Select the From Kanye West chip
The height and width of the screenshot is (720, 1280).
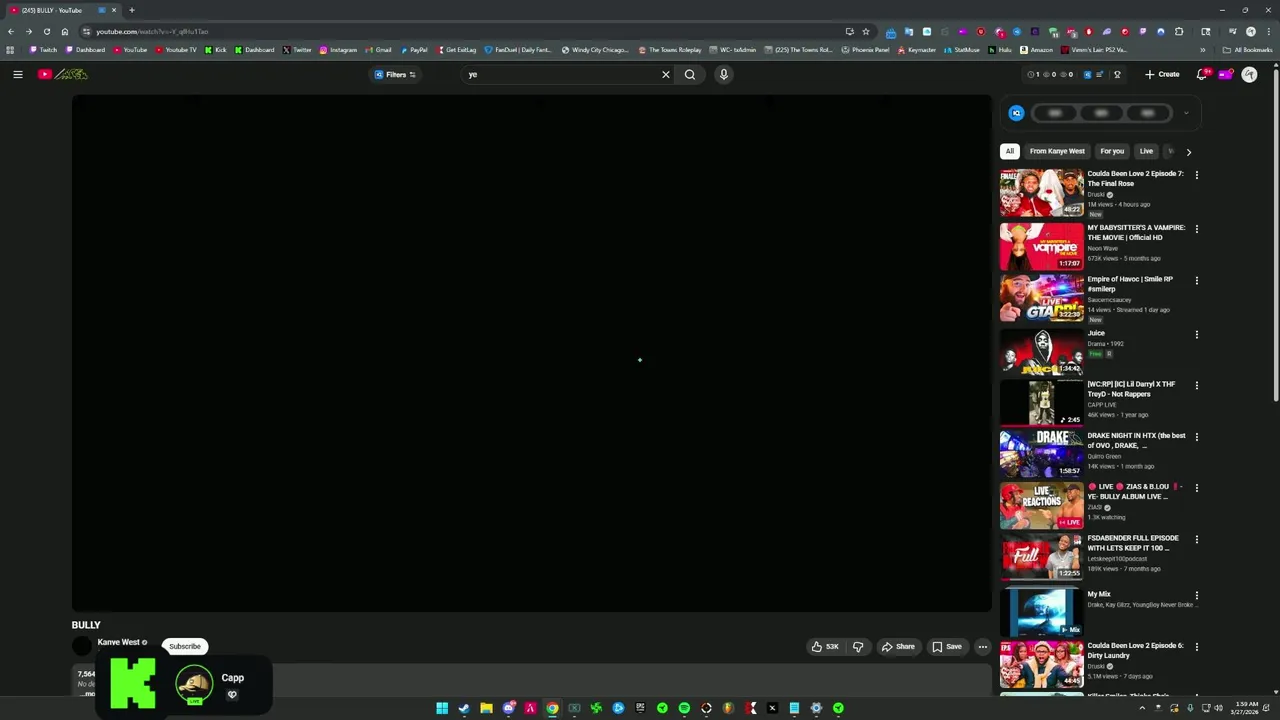coord(1057,151)
